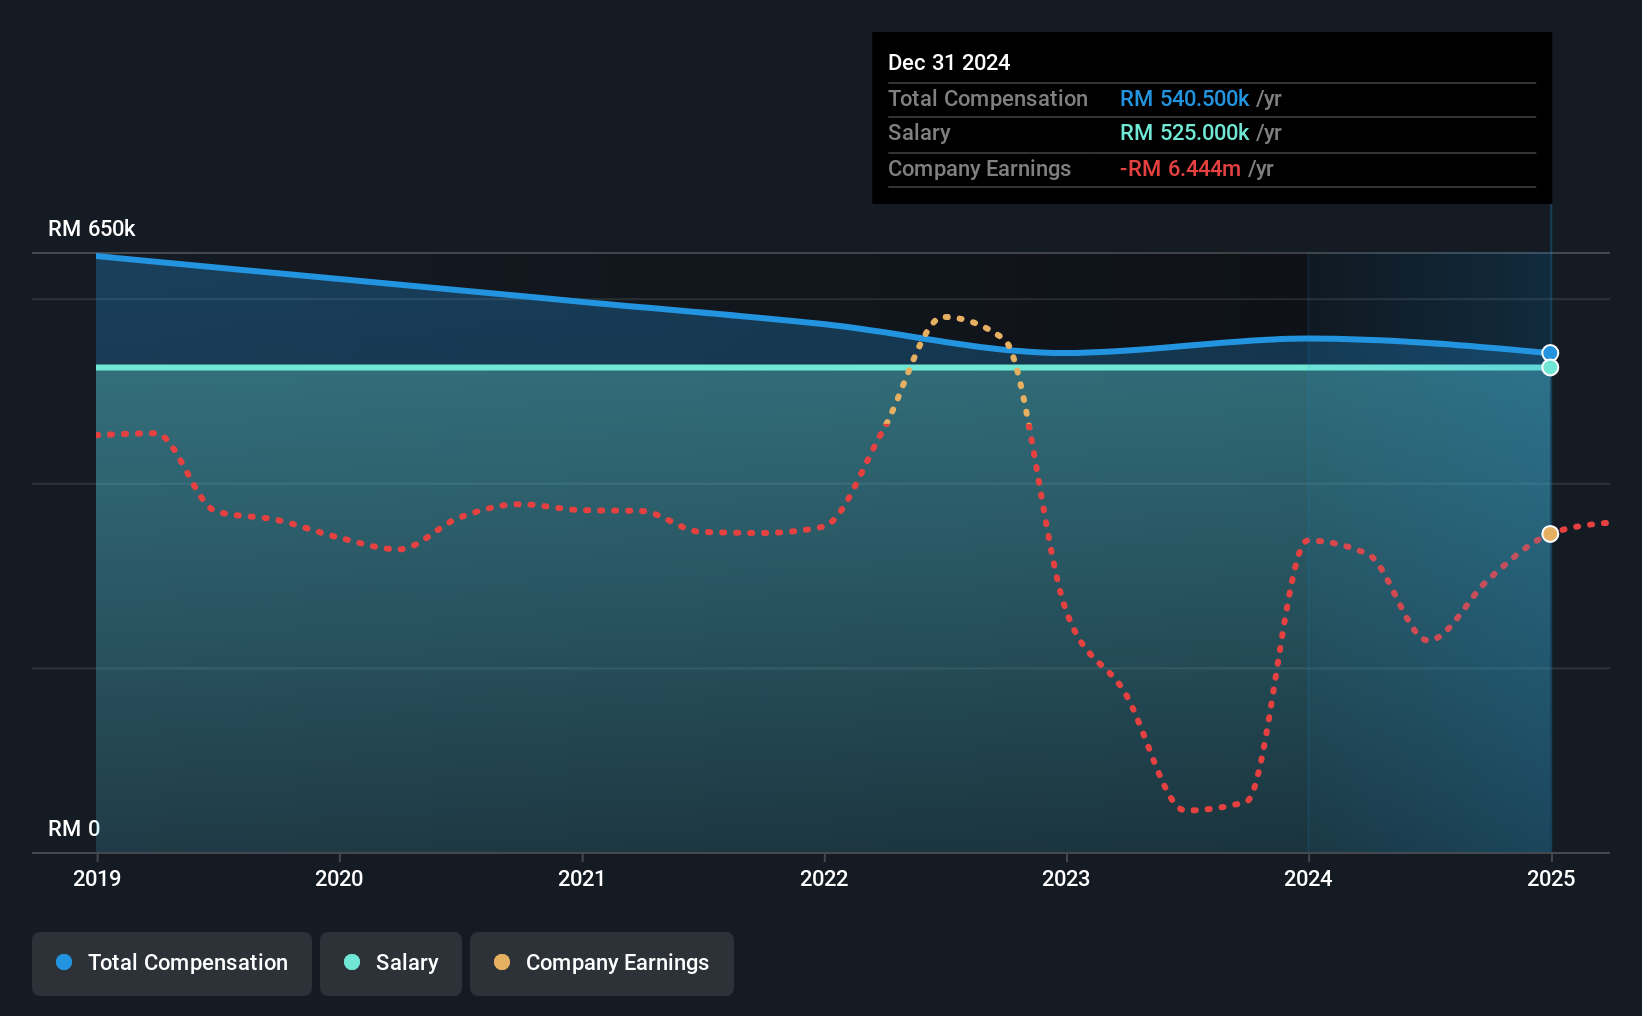Click the 2021 x-axis label
The image size is (1642, 1016).
point(582,878)
